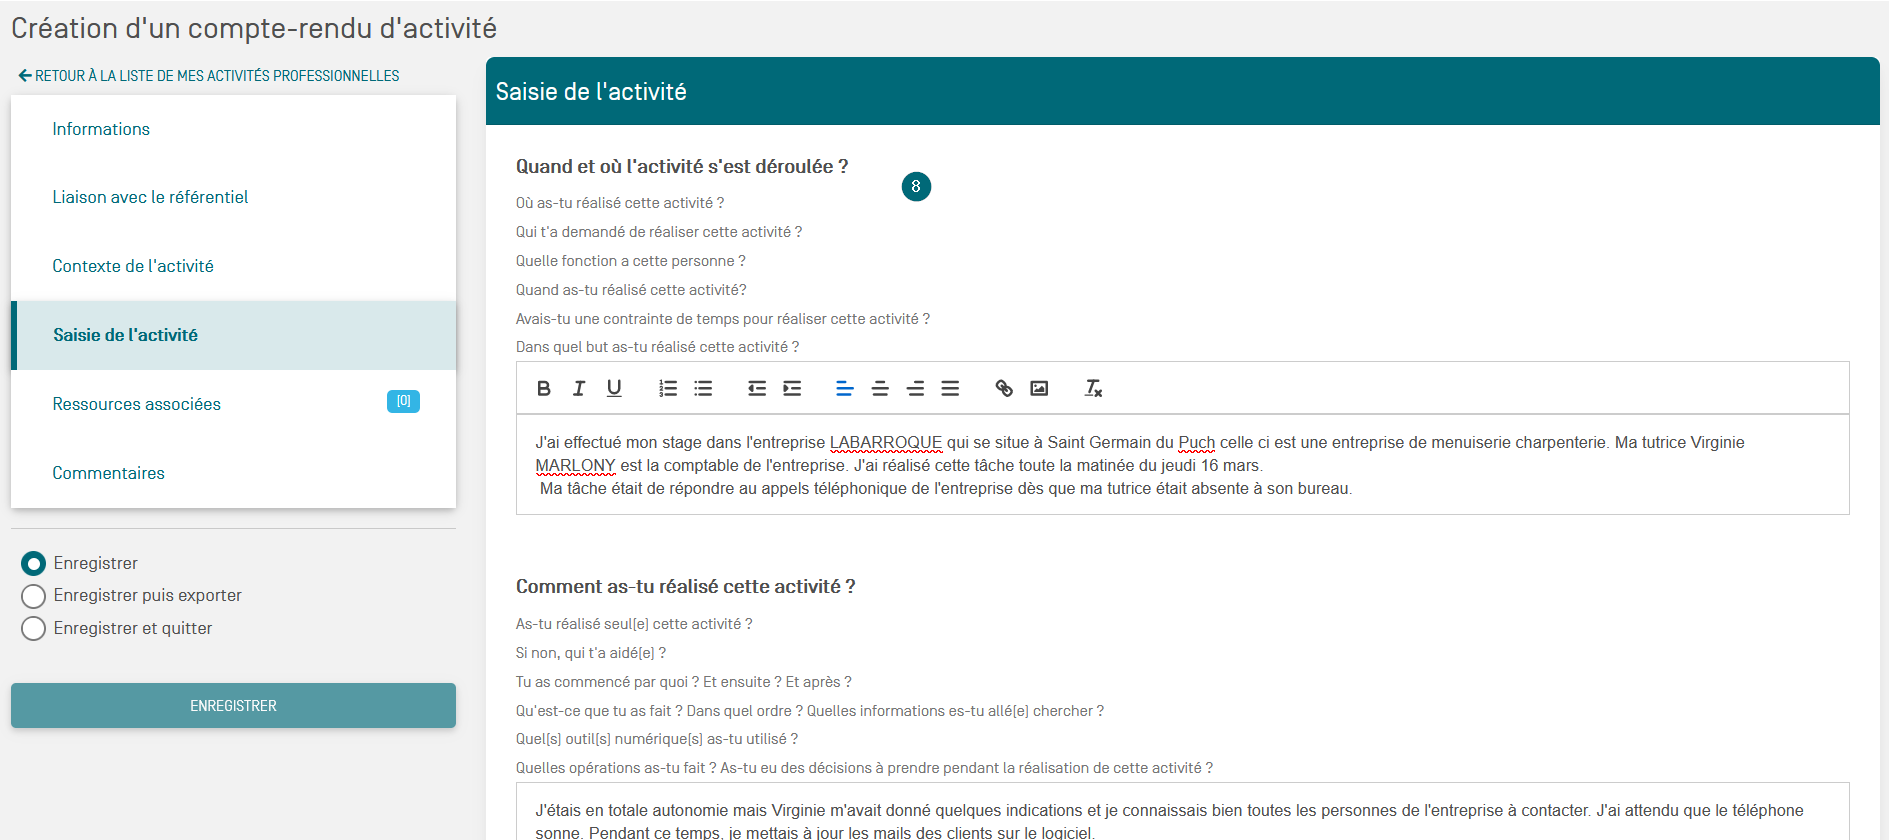Center-align the editor text
The height and width of the screenshot is (840, 1889).
pyautogui.click(x=880, y=388)
